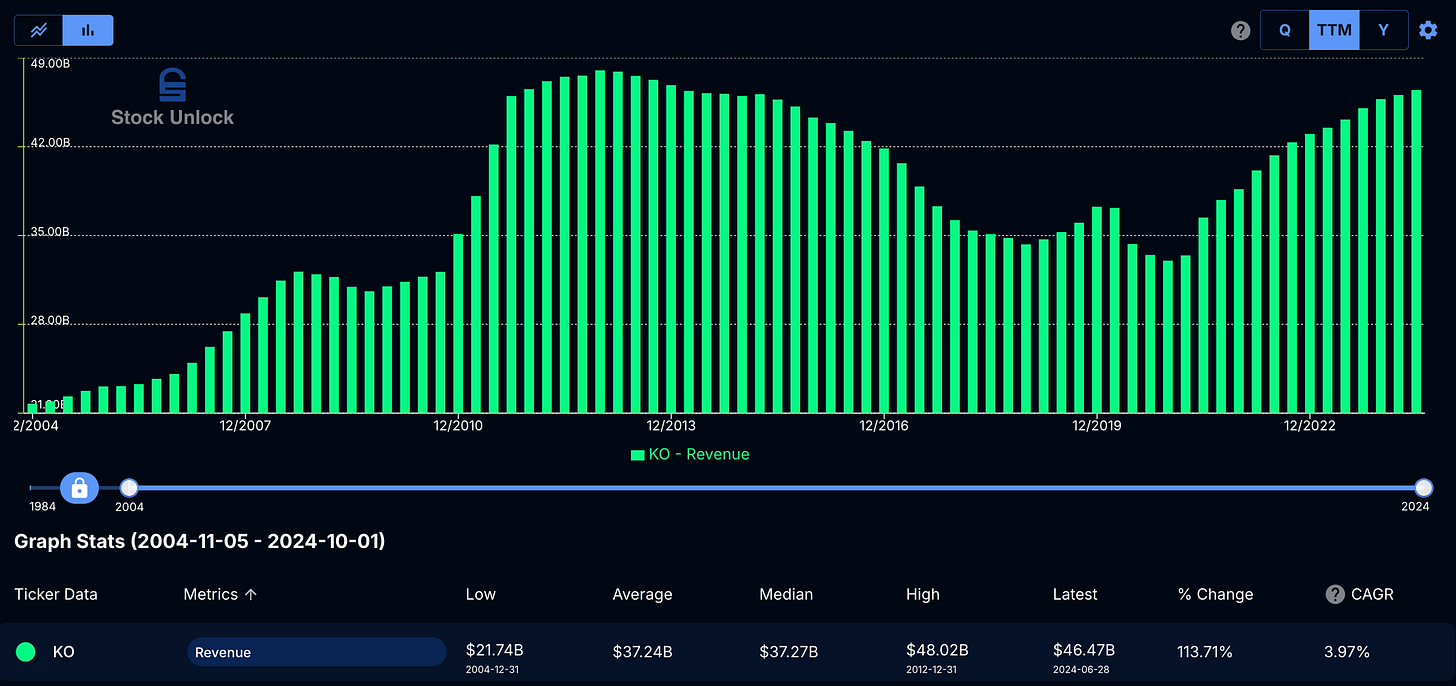Click the 49.00B y-axis label
The height and width of the screenshot is (686, 1456).
tap(50, 64)
